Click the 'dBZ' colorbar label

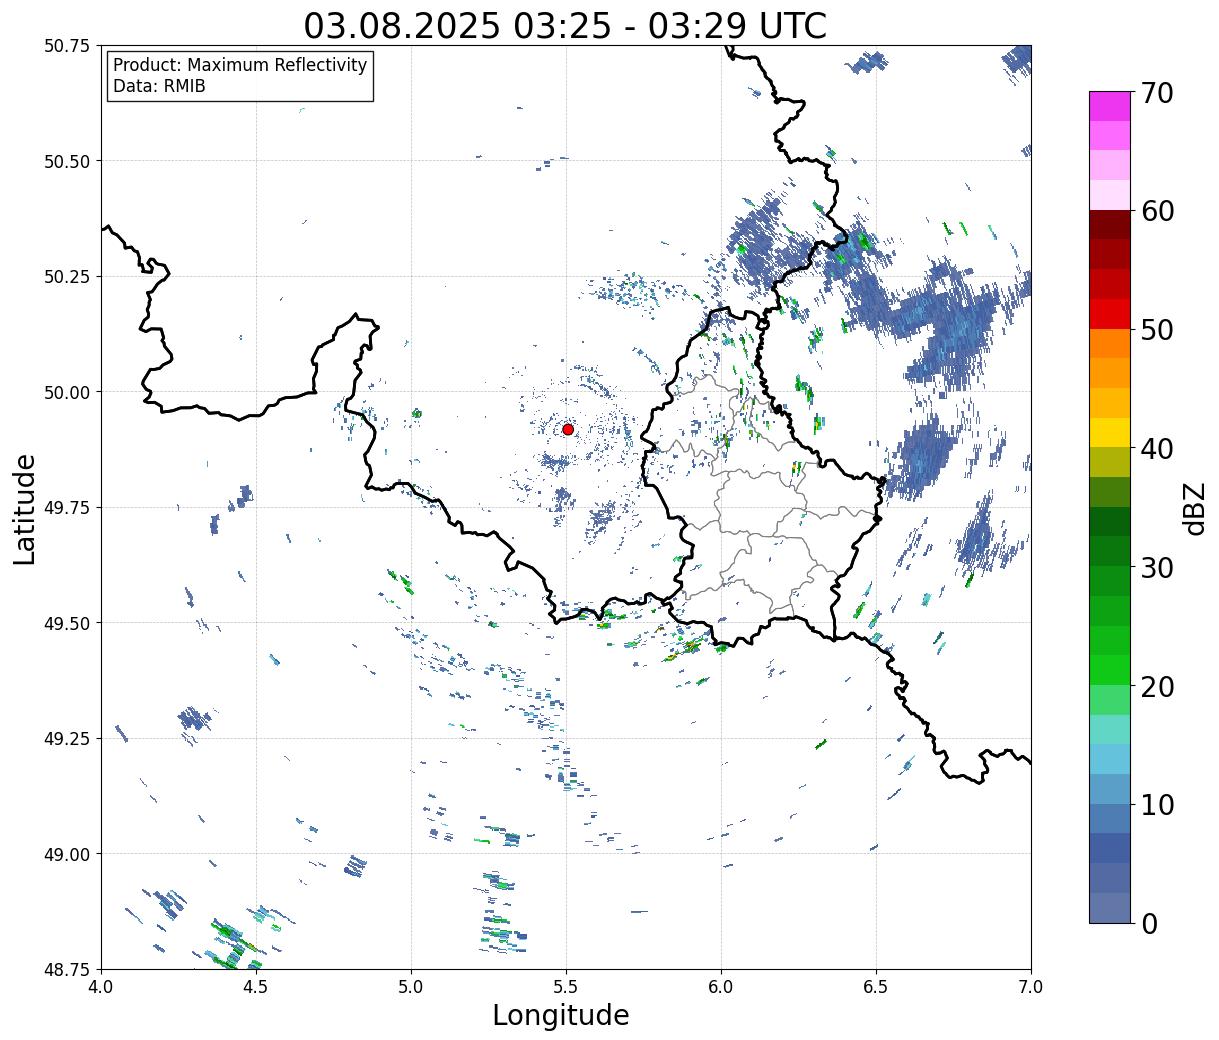1195,508
